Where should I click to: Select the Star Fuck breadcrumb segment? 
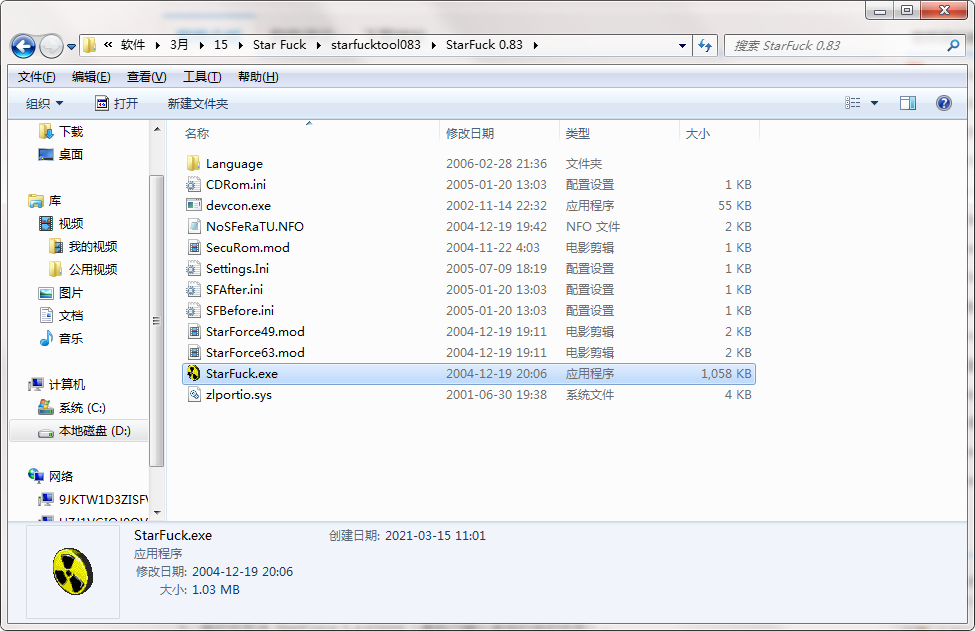pyautogui.click(x=279, y=45)
